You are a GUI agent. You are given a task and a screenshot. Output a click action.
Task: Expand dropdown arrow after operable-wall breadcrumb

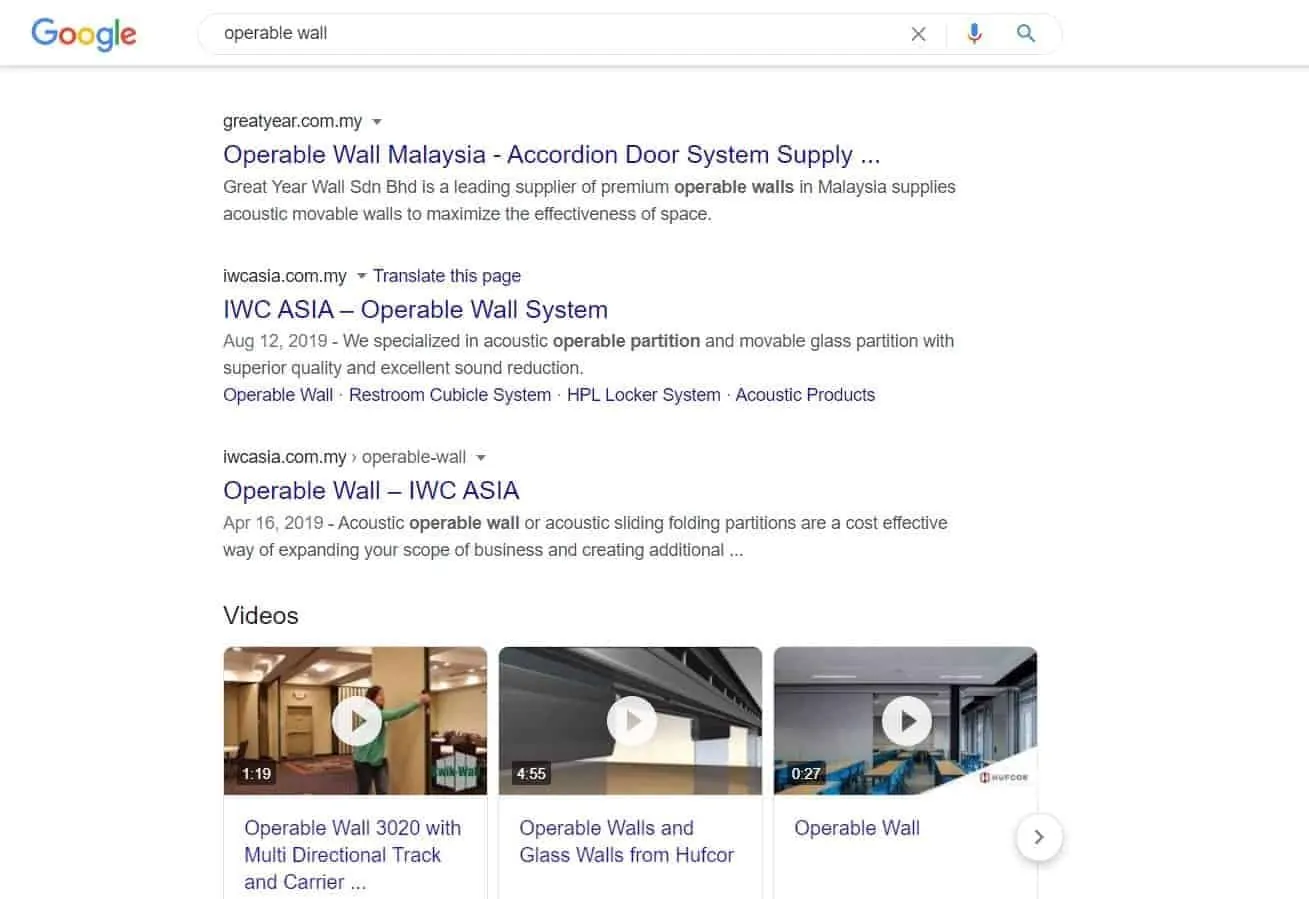point(481,458)
